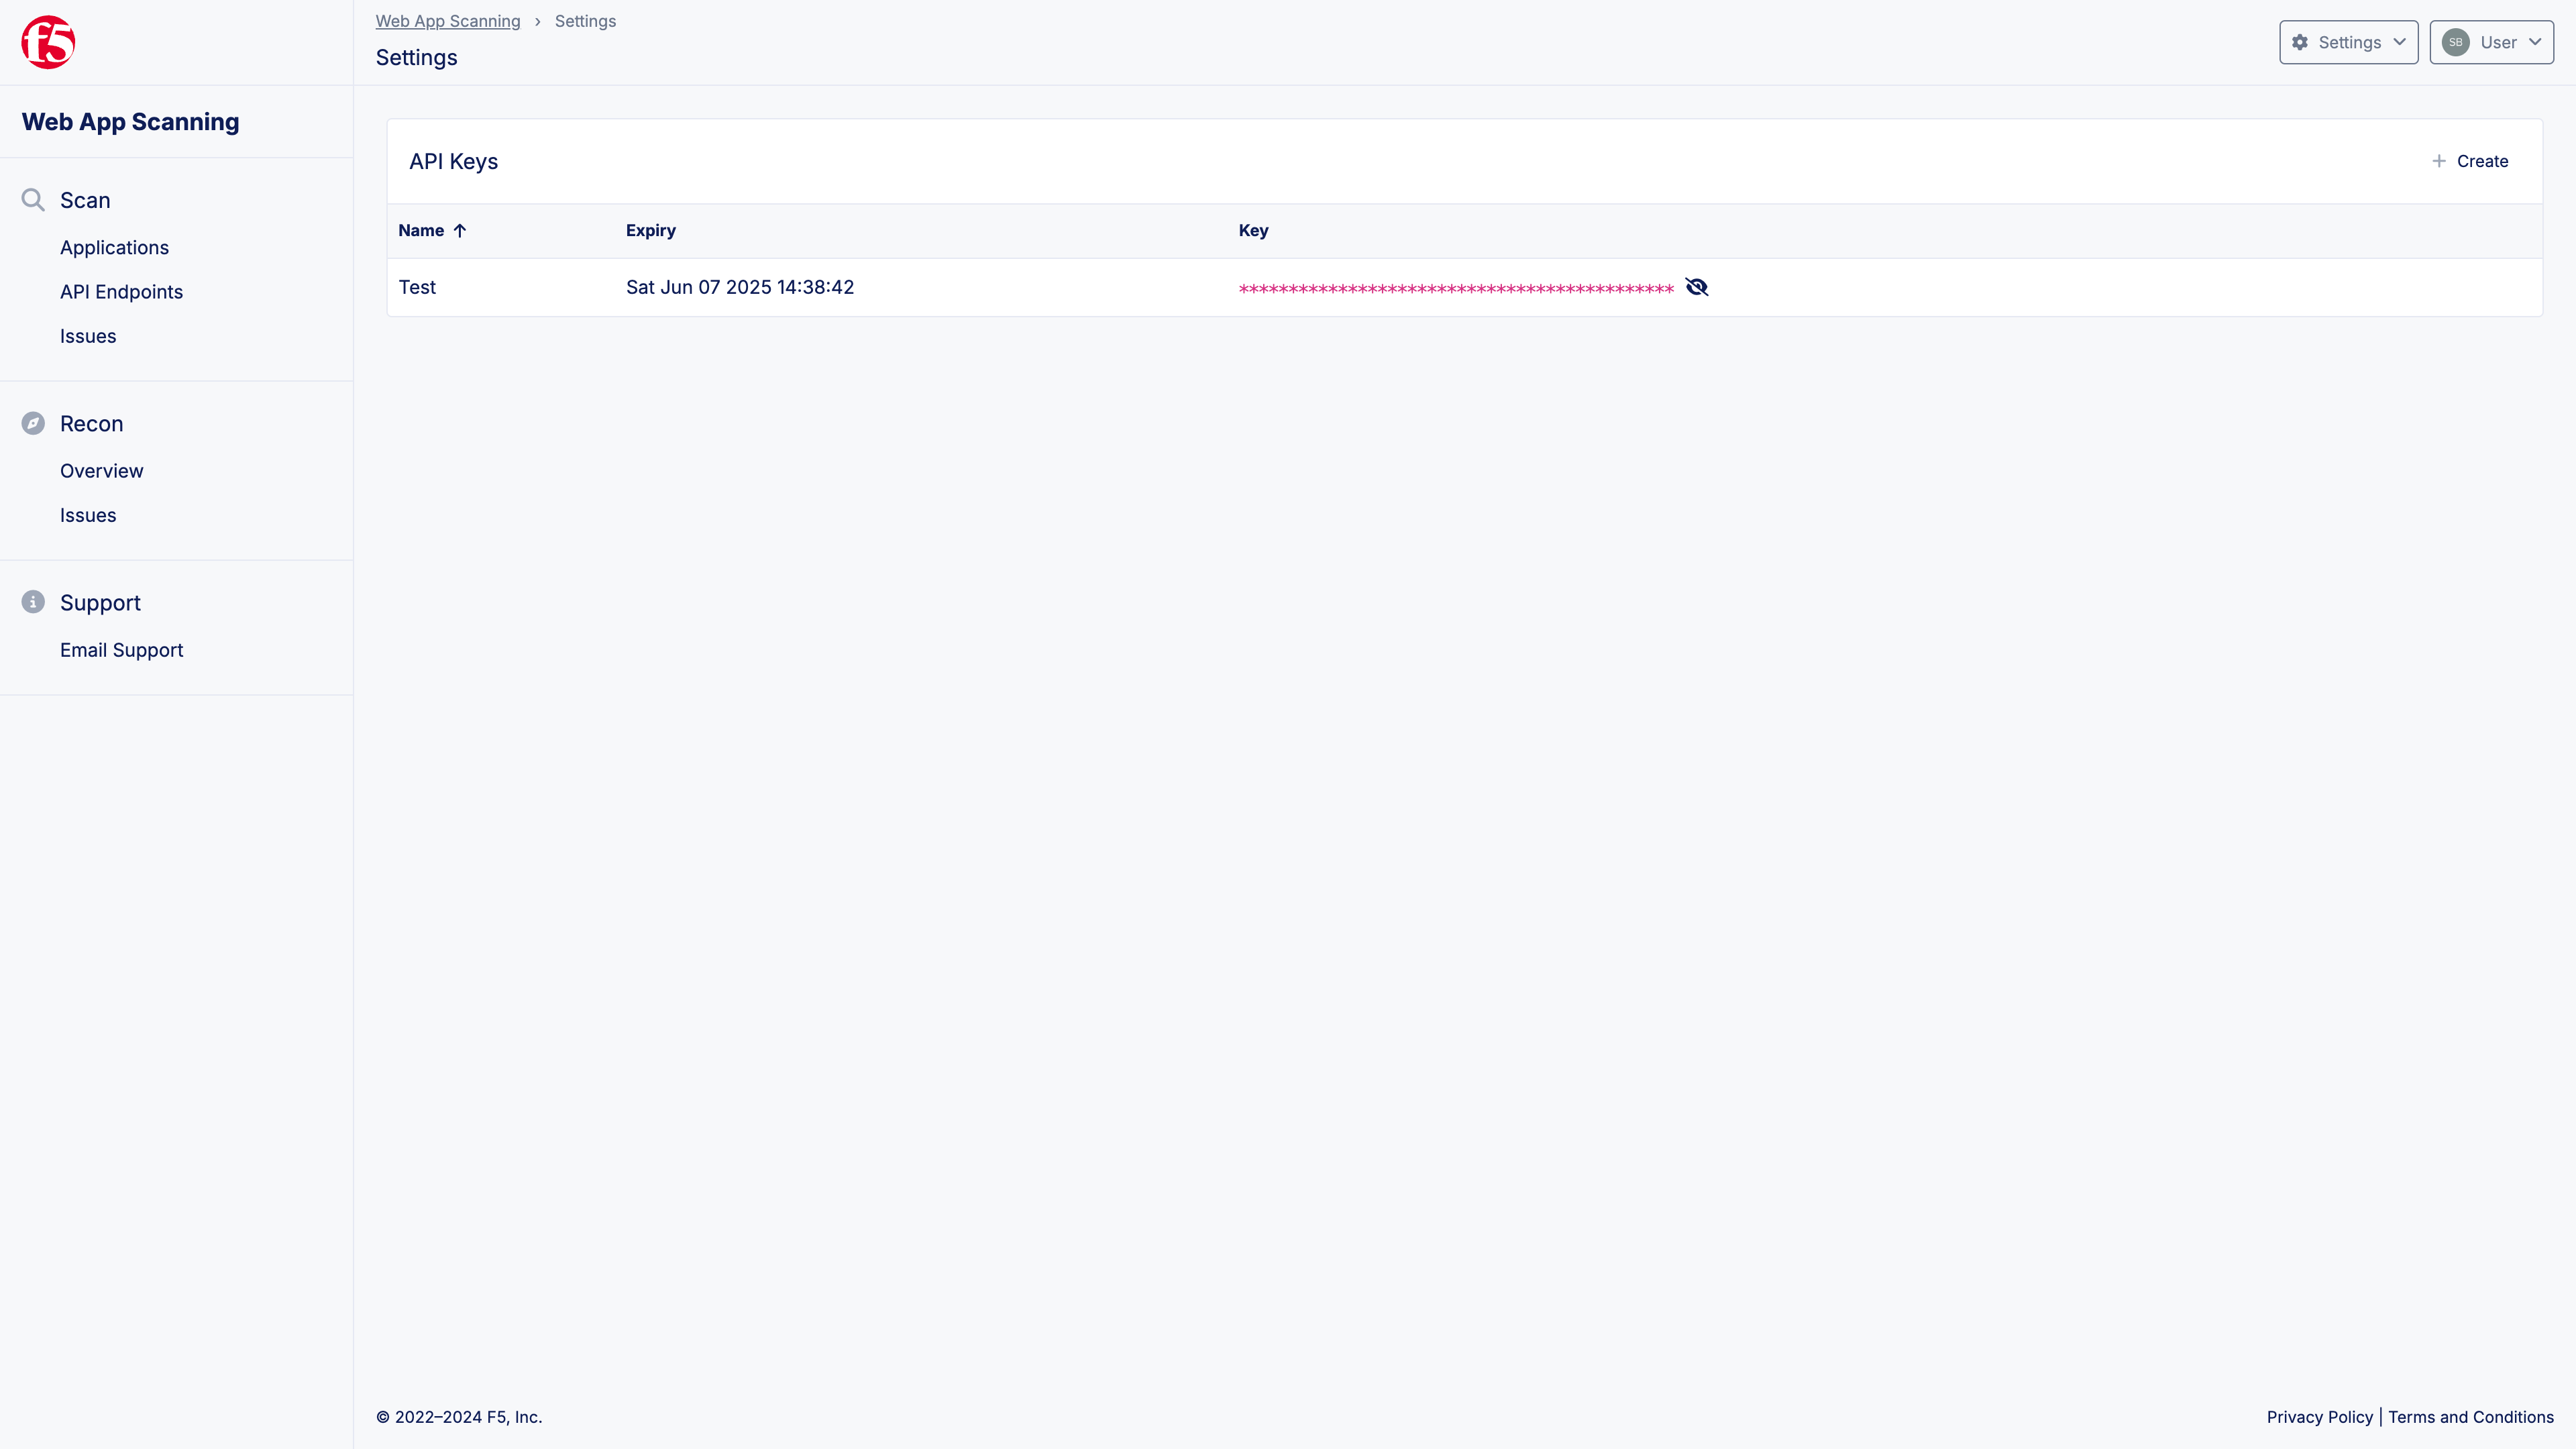Click the Support info icon in sidebar
This screenshot has height=1449, width=2576.
coord(33,601)
